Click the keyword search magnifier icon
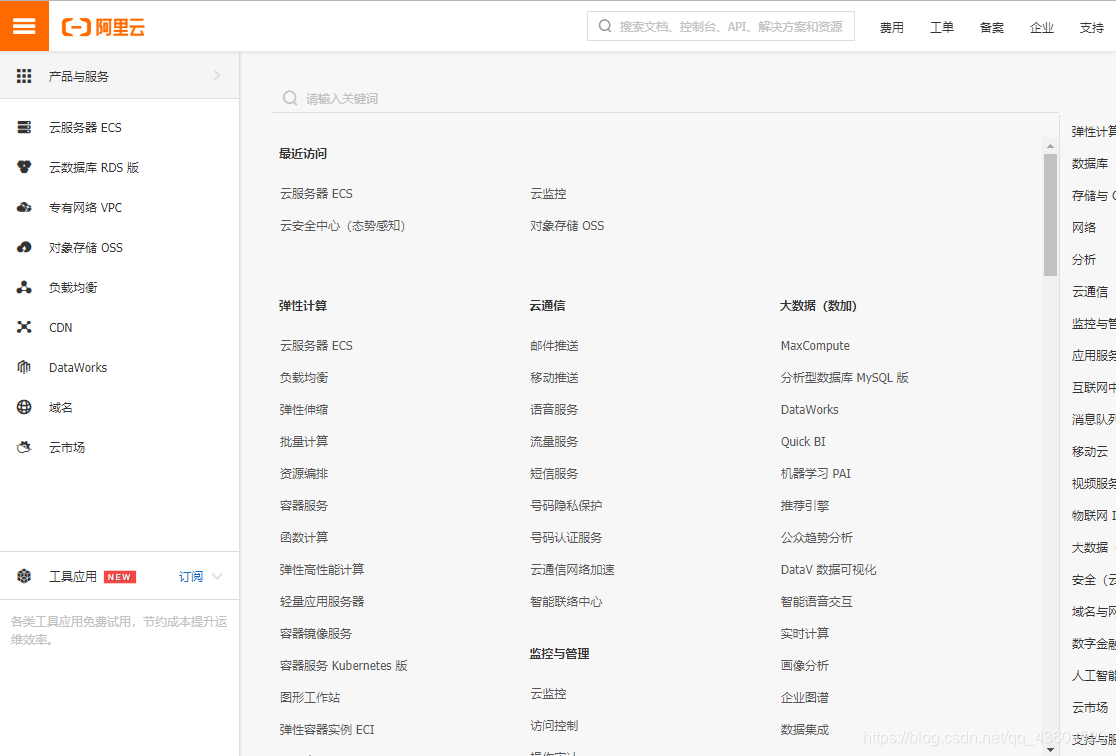1116x756 pixels. [x=290, y=98]
